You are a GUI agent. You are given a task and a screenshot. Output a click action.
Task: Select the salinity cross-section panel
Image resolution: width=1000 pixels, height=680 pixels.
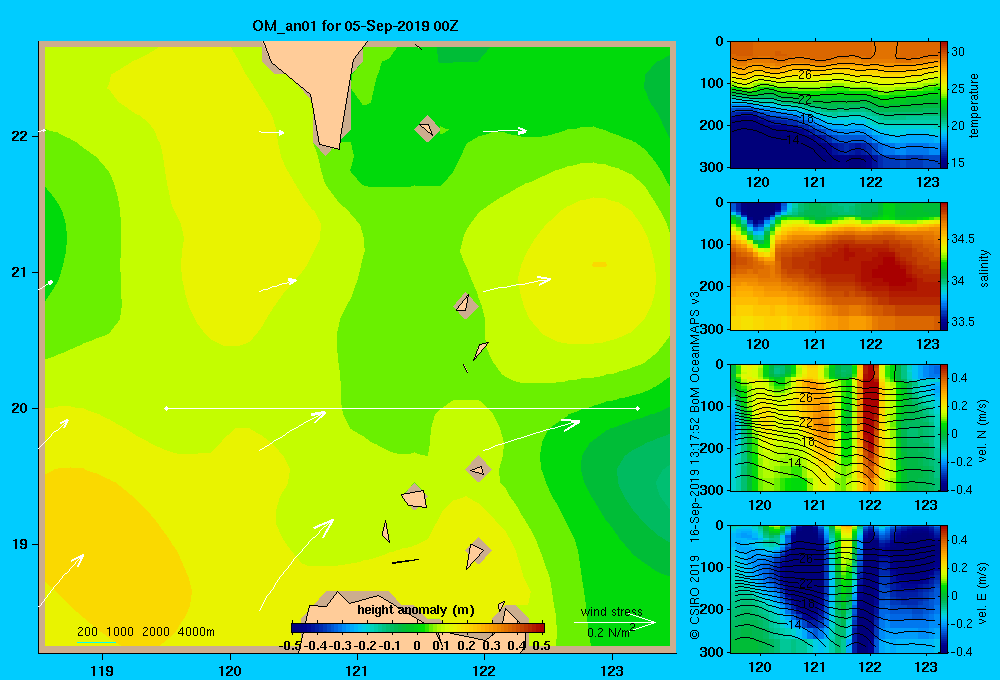pos(834,266)
